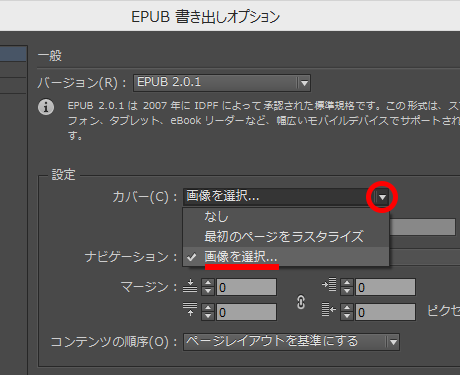The width and height of the screenshot is (460, 375).
Task: Click the top margin icon
Action: (190, 286)
